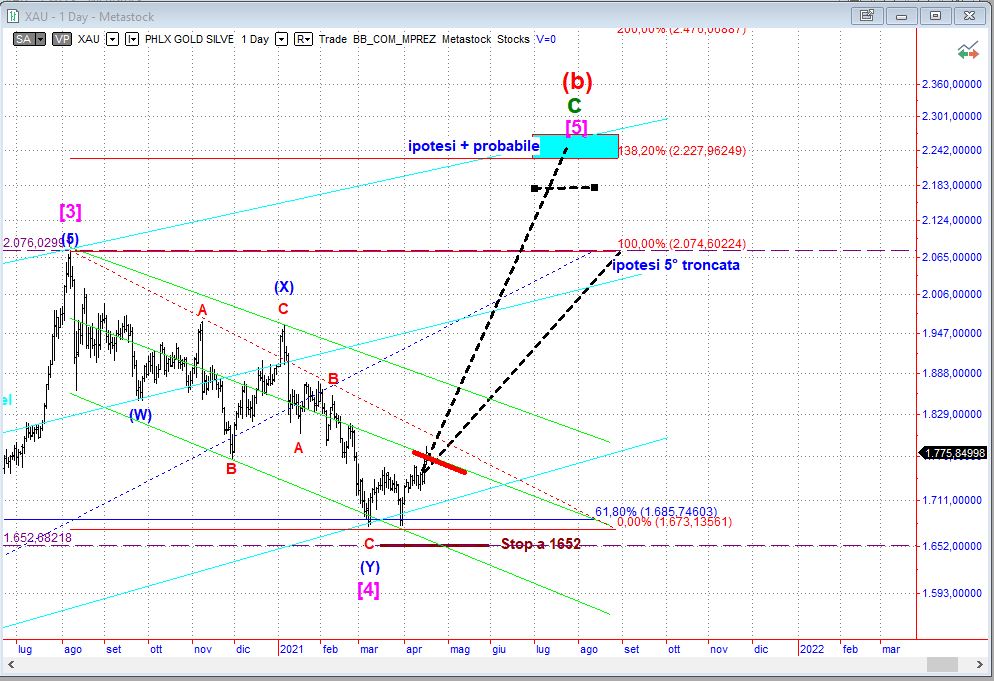Click the 1 Day periodicity label
The height and width of the screenshot is (681, 994).
click(255, 39)
